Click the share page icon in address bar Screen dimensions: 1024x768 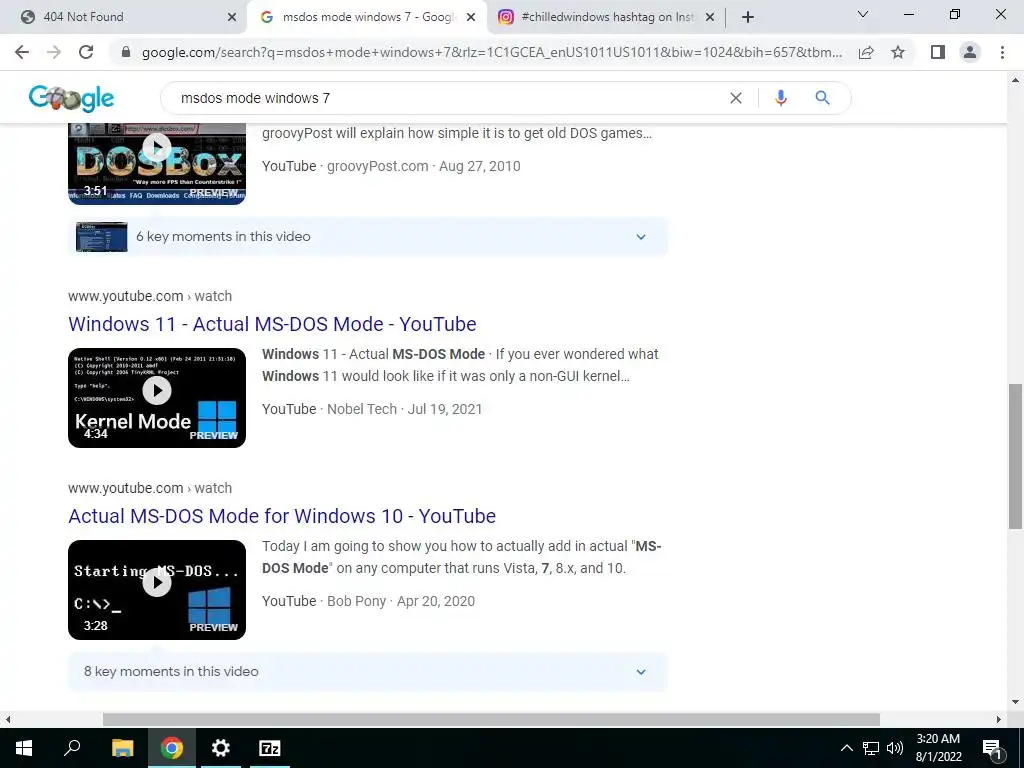click(866, 52)
